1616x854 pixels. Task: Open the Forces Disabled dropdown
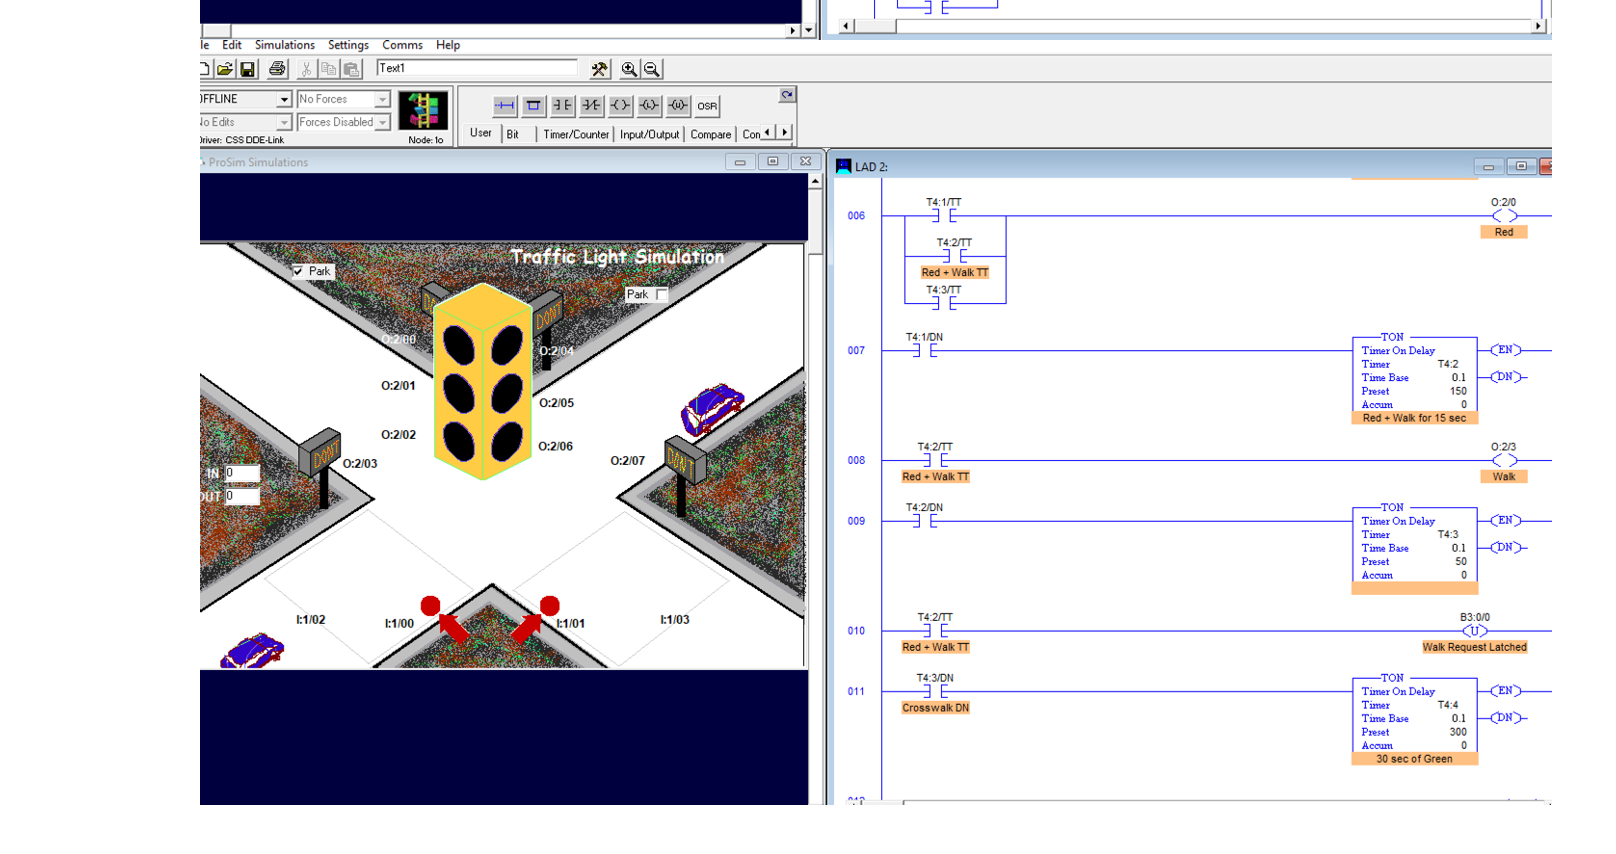pos(382,123)
